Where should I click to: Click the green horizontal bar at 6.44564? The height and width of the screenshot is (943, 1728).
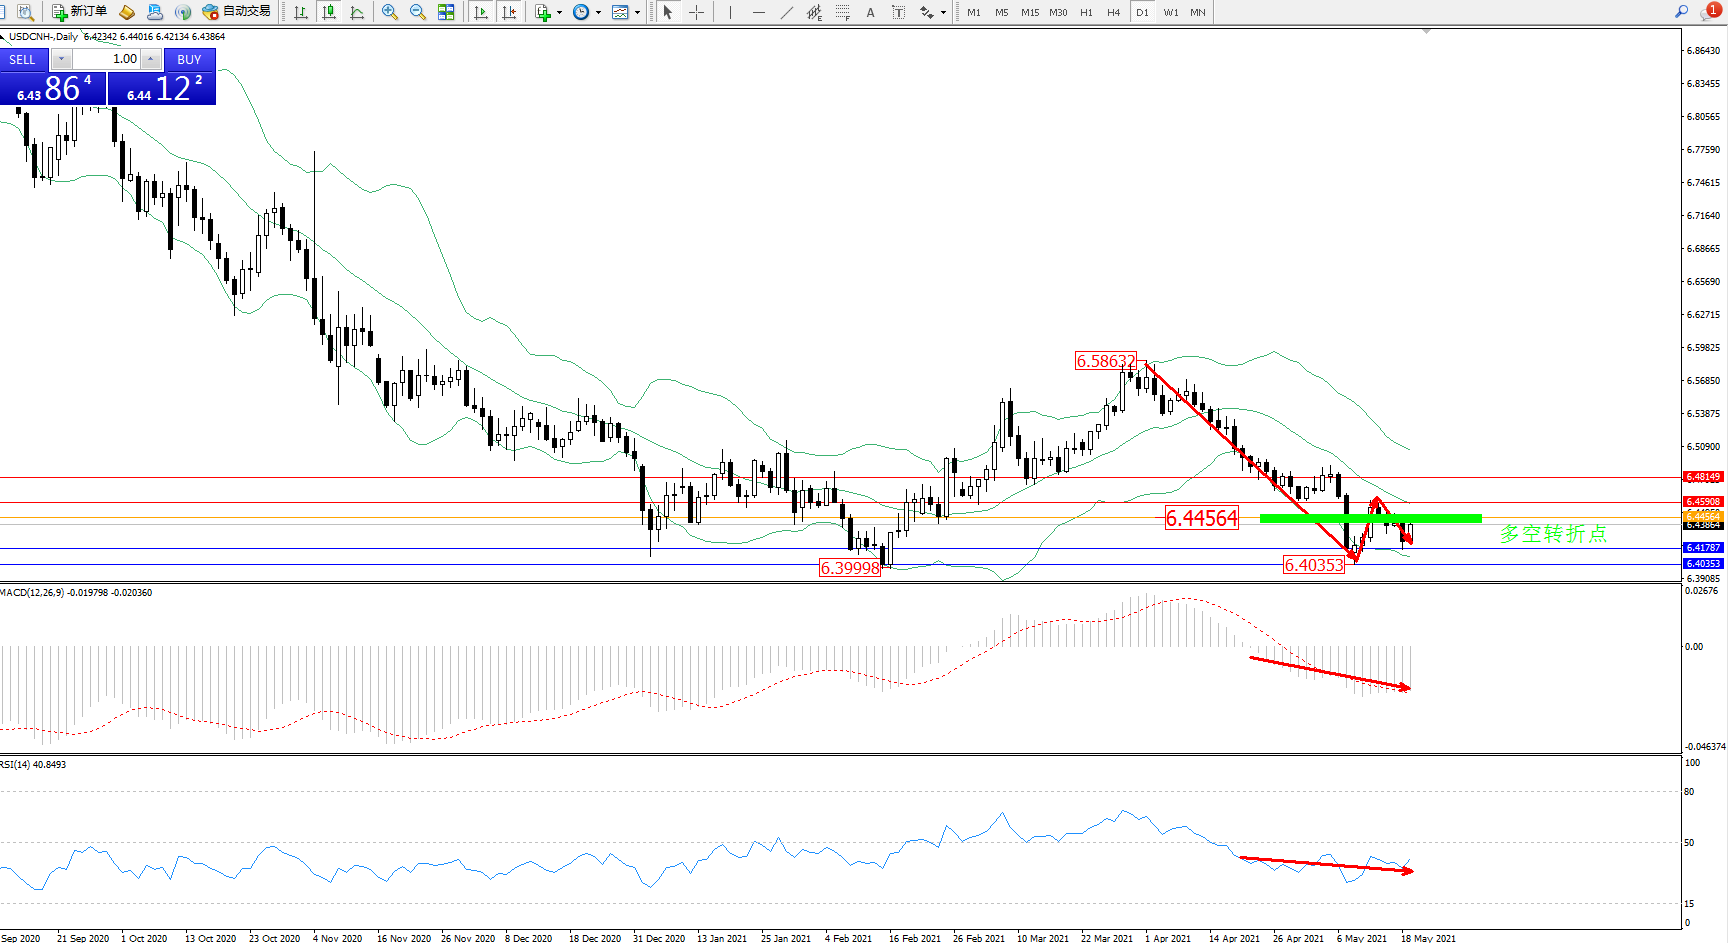click(1370, 518)
